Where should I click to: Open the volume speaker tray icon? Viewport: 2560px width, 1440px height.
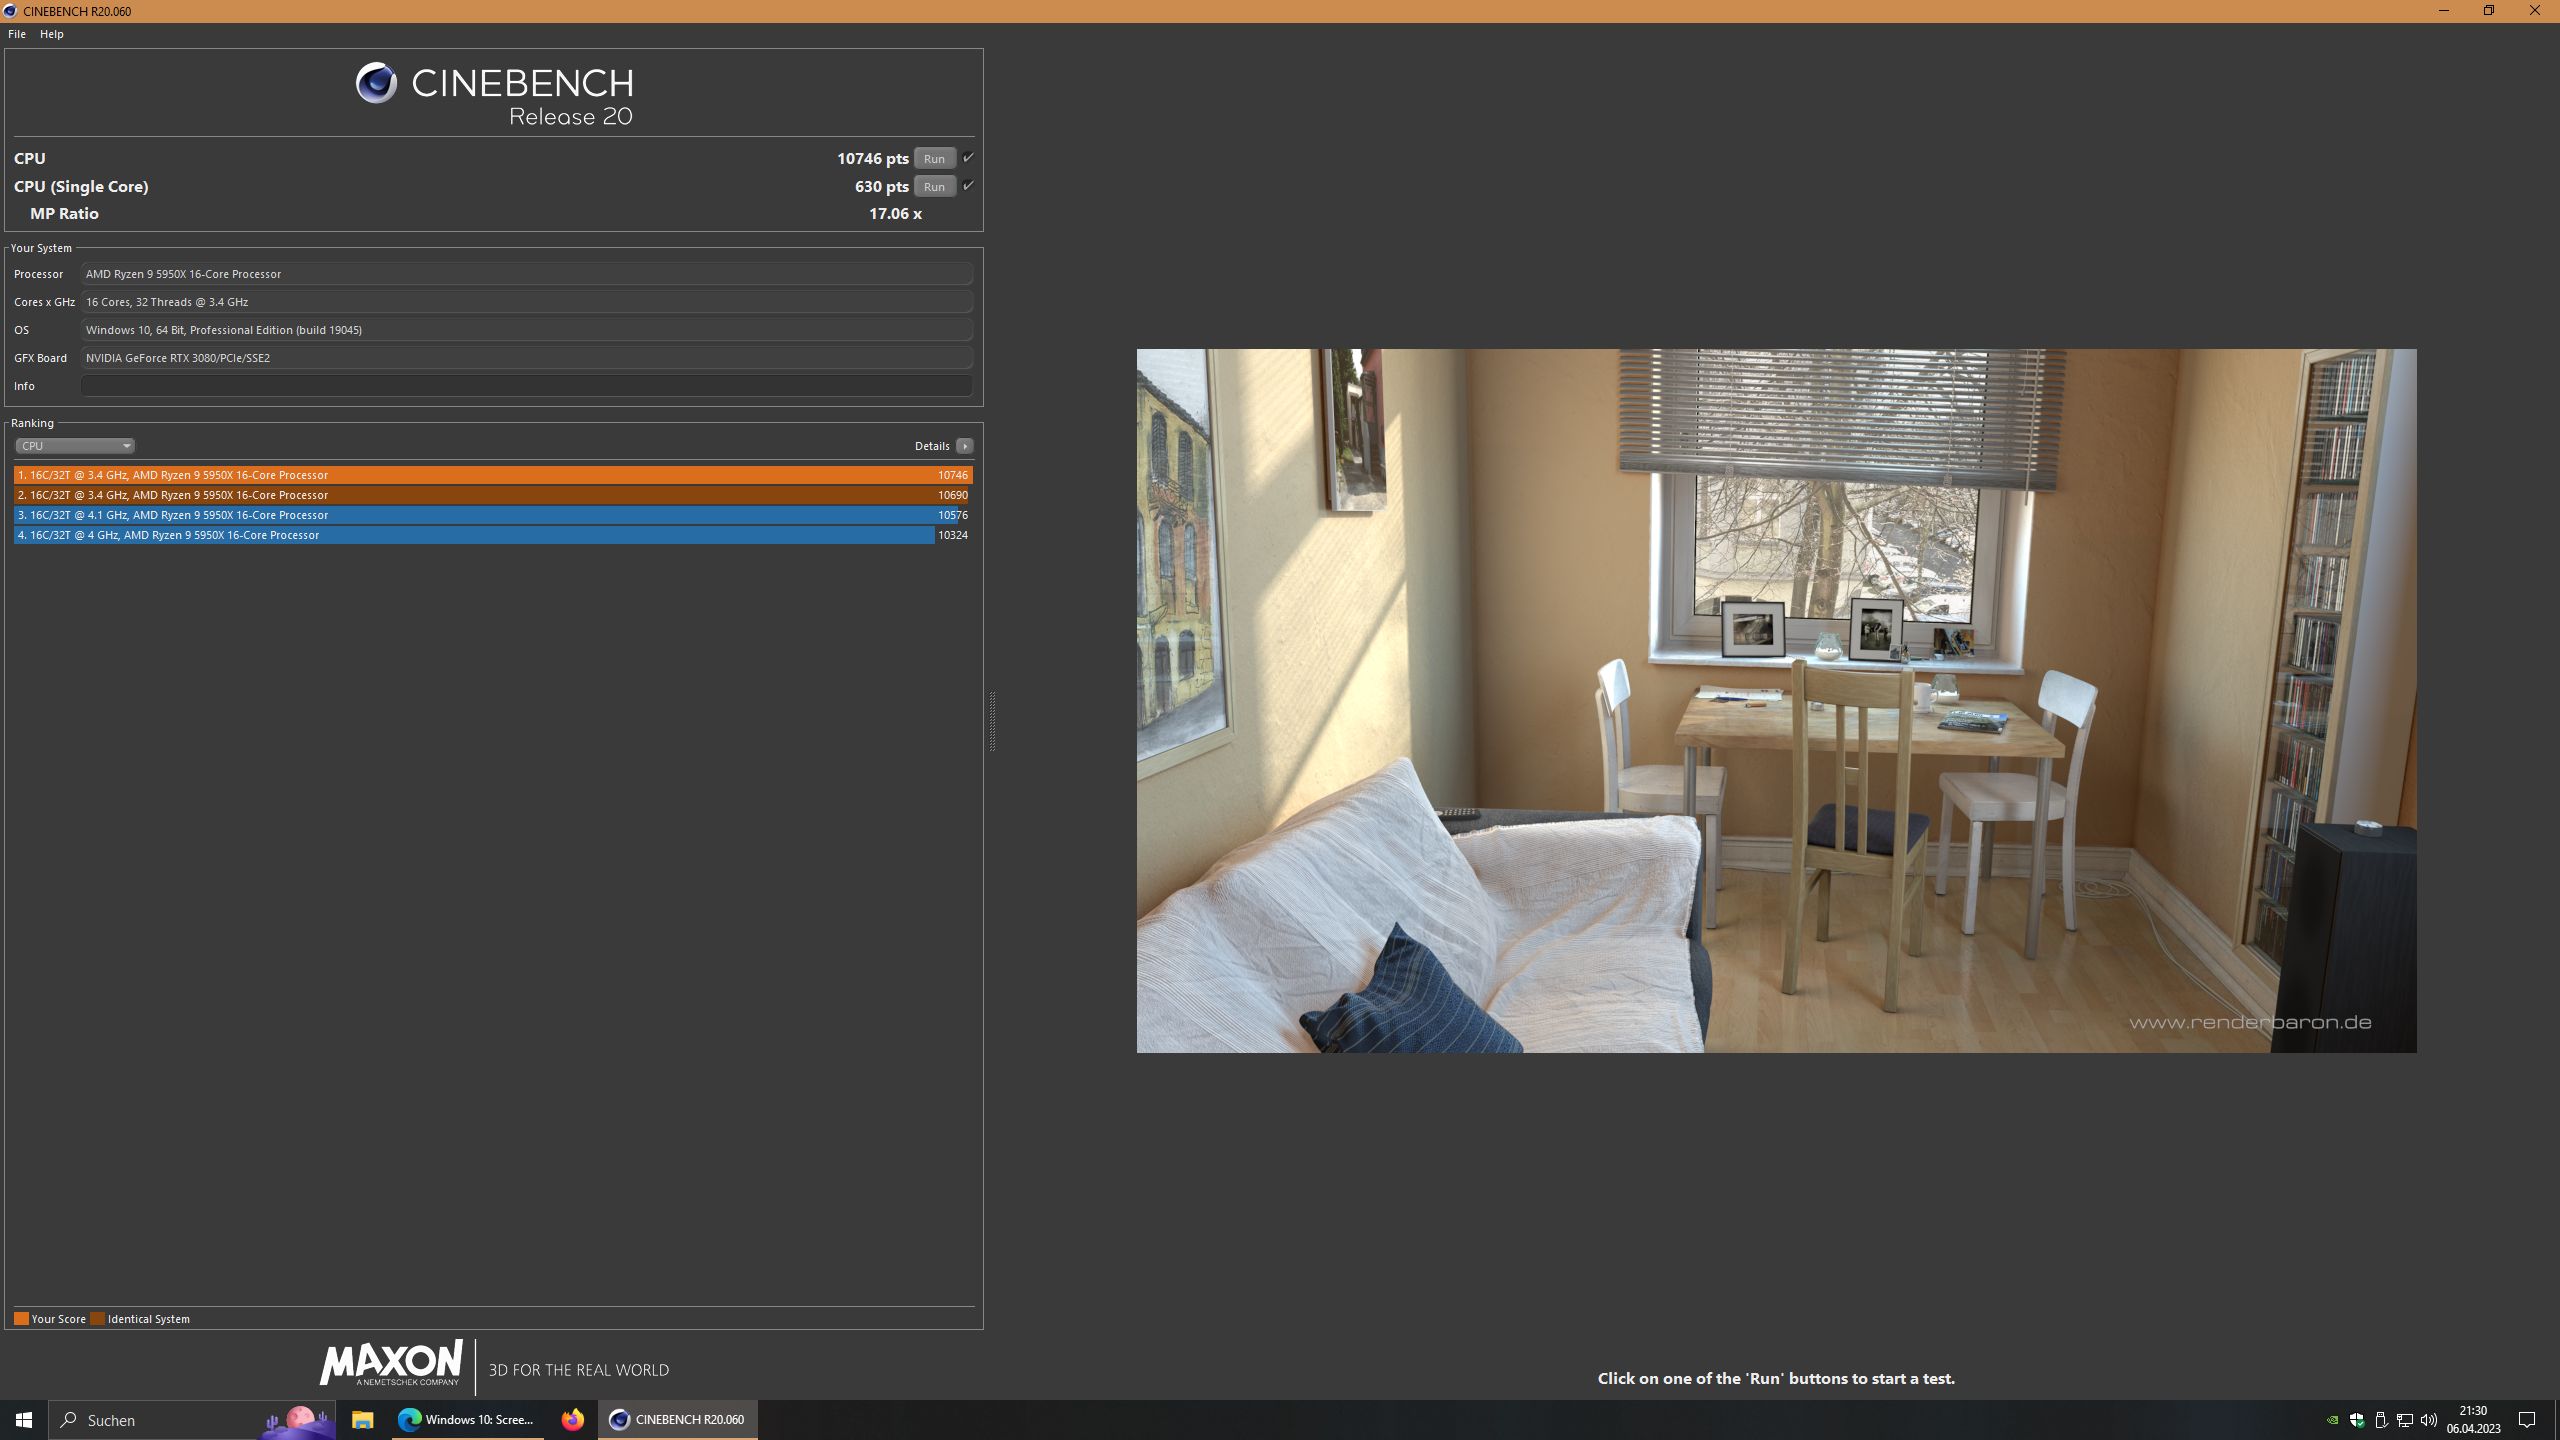(2428, 1420)
